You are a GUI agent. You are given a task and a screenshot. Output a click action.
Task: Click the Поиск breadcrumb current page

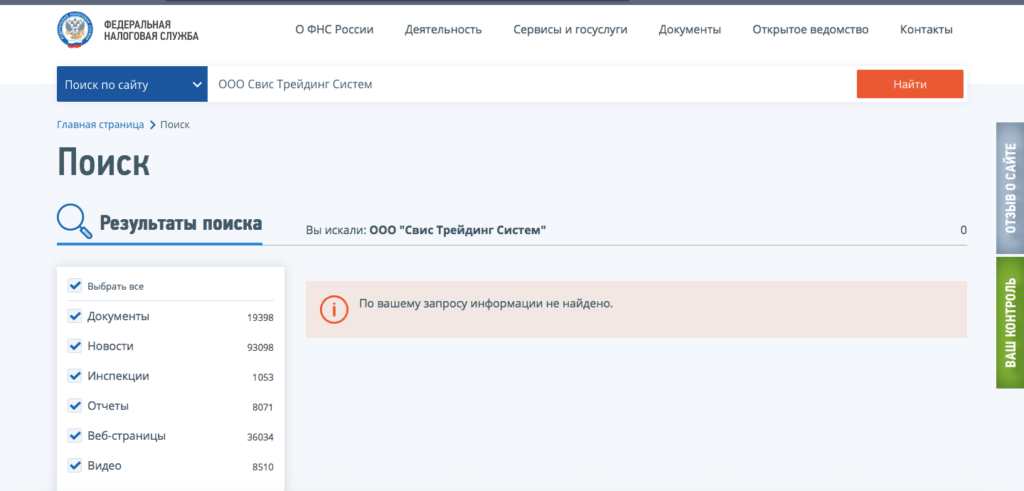(x=175, y=124)
